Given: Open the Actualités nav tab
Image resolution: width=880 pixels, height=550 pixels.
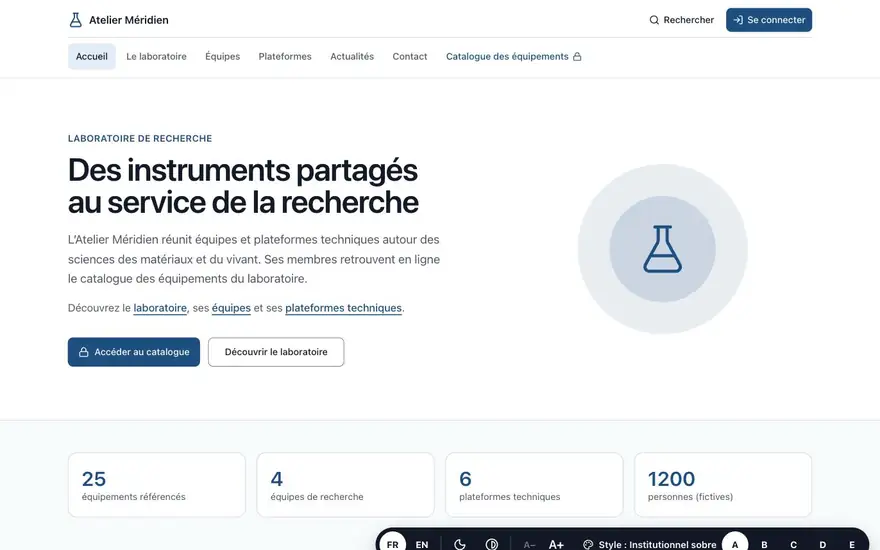Looking at the screenshot, I should tap(352, 57).
